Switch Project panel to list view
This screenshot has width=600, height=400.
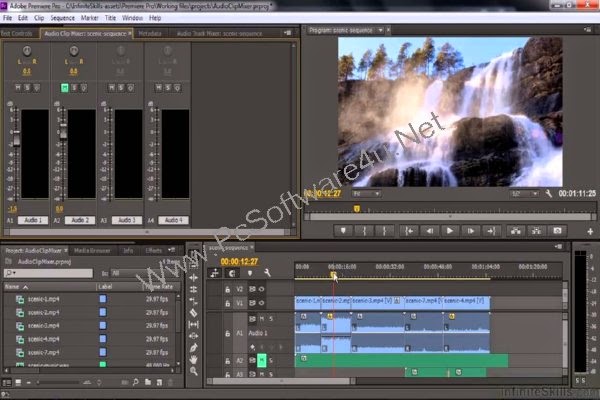7,382
